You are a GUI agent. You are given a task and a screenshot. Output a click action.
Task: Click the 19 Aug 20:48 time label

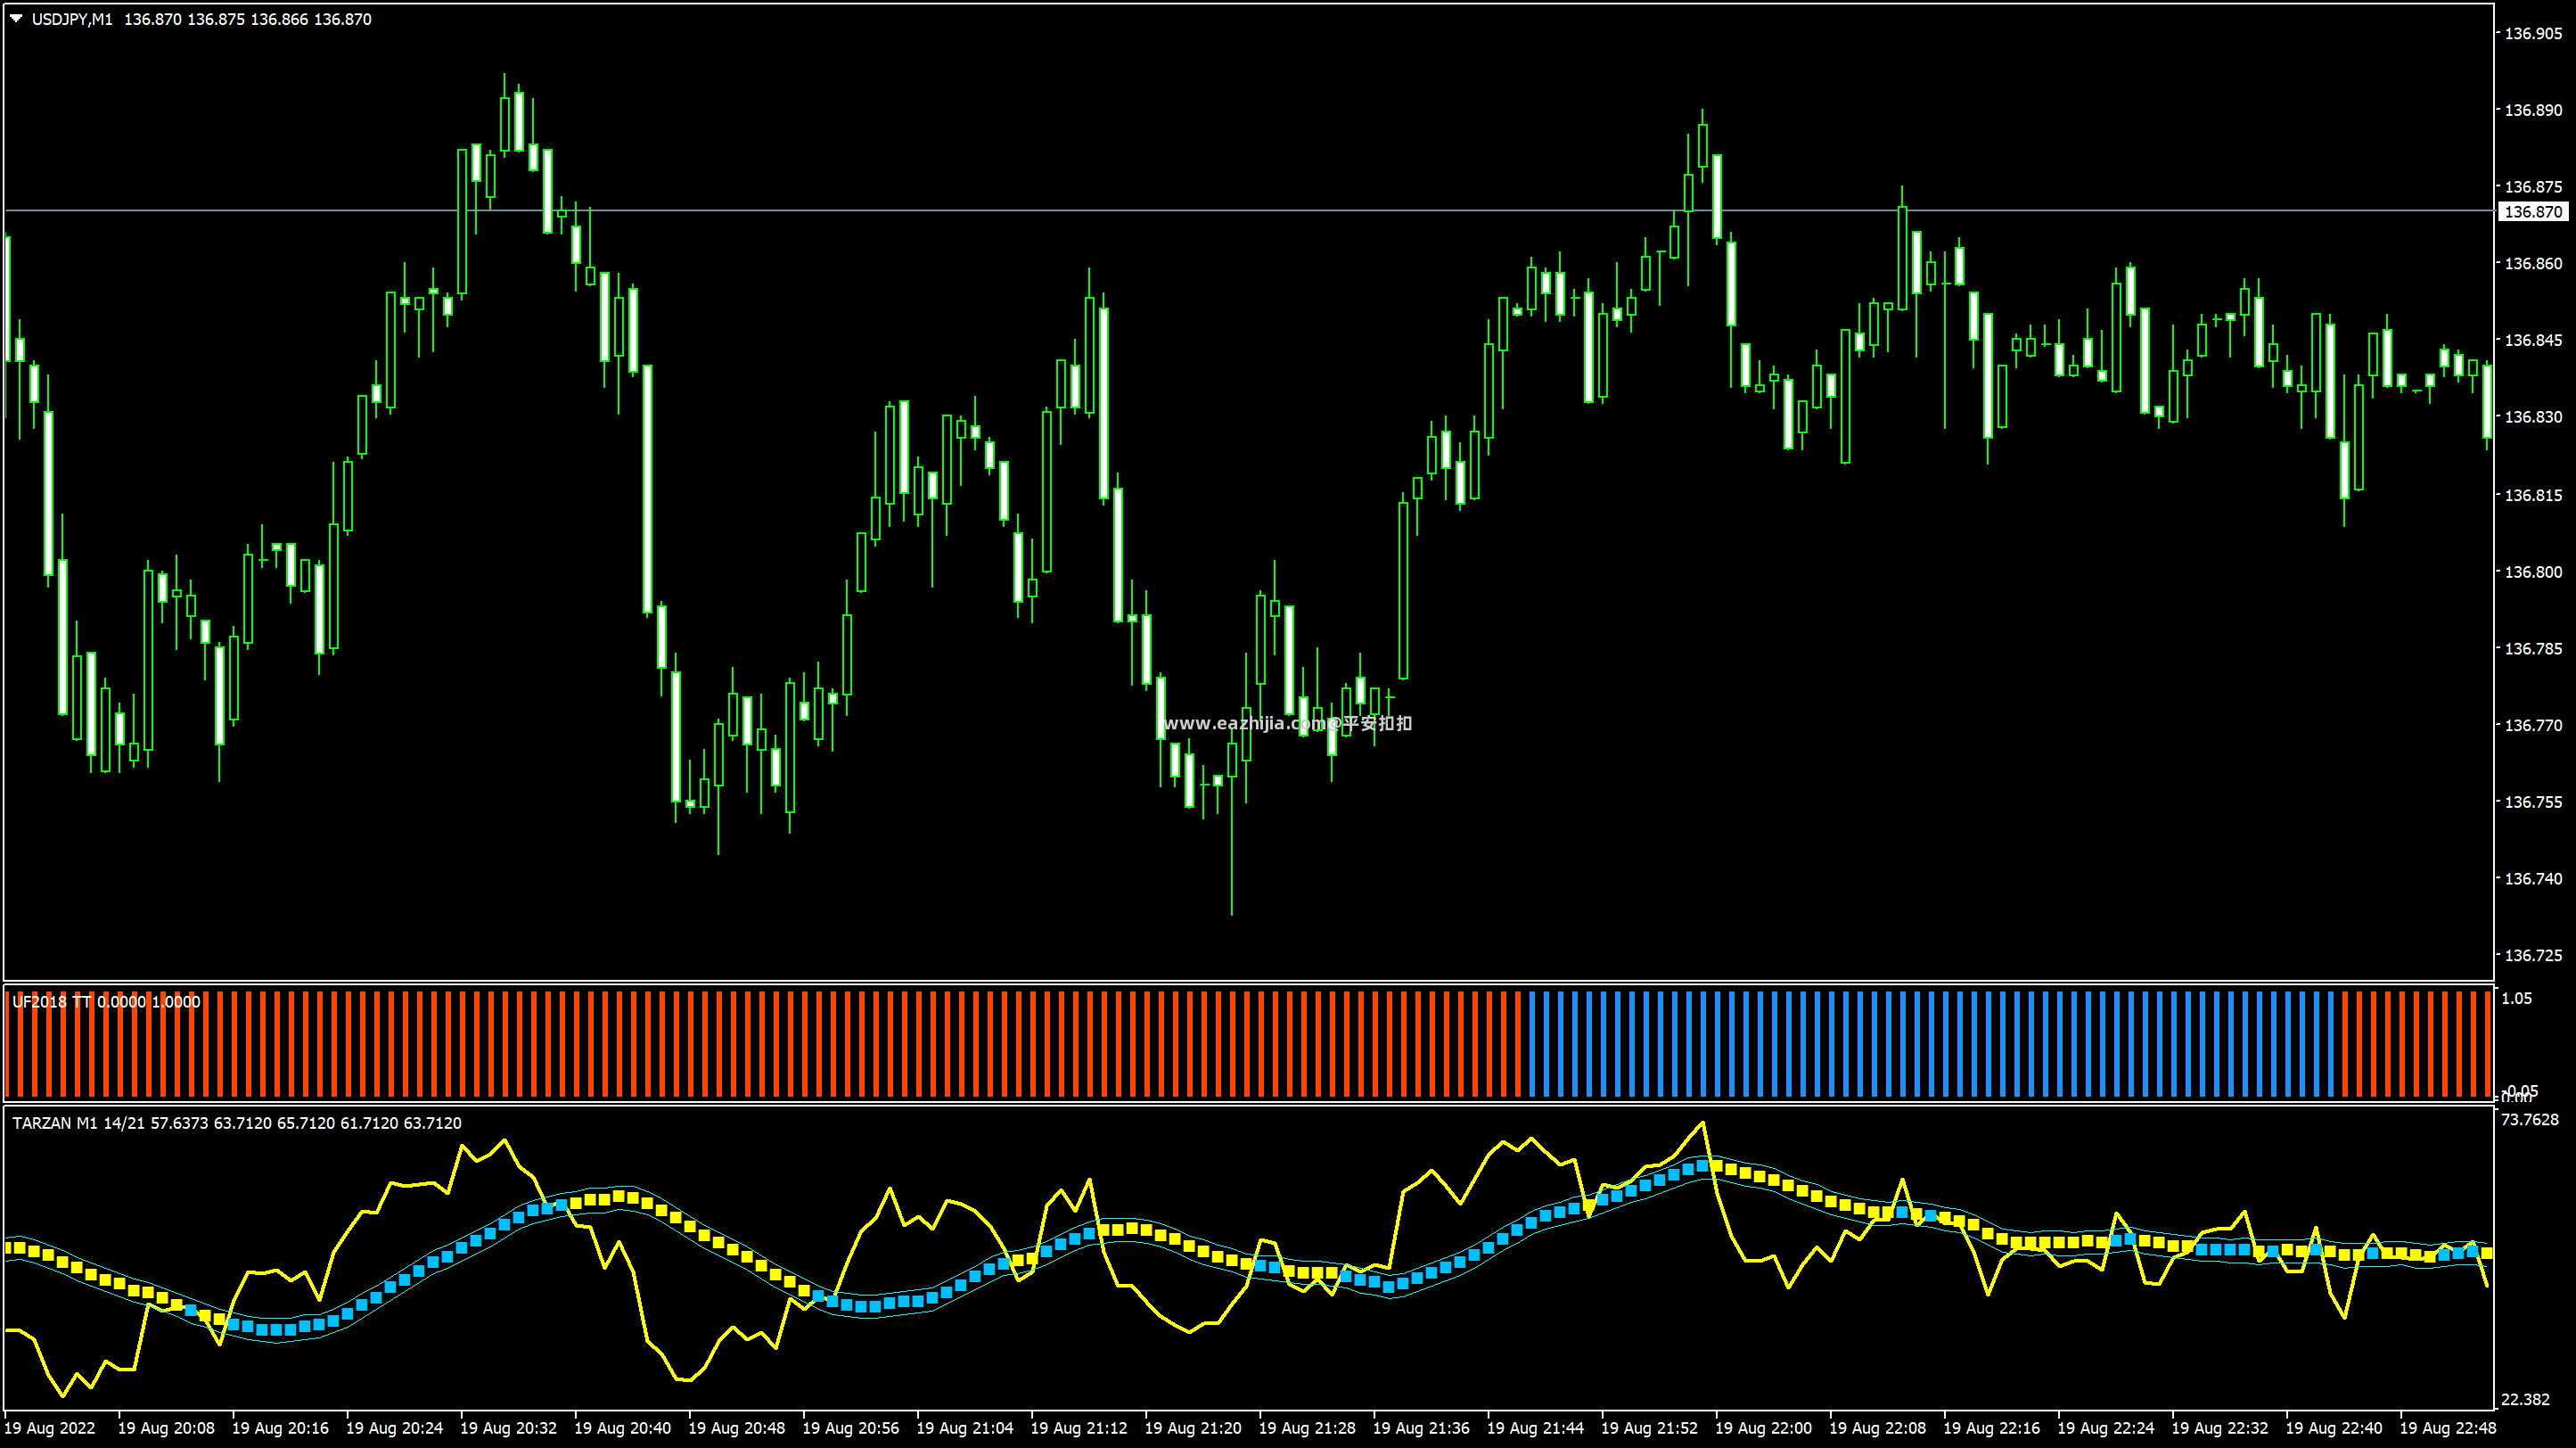pos(736,1428)
